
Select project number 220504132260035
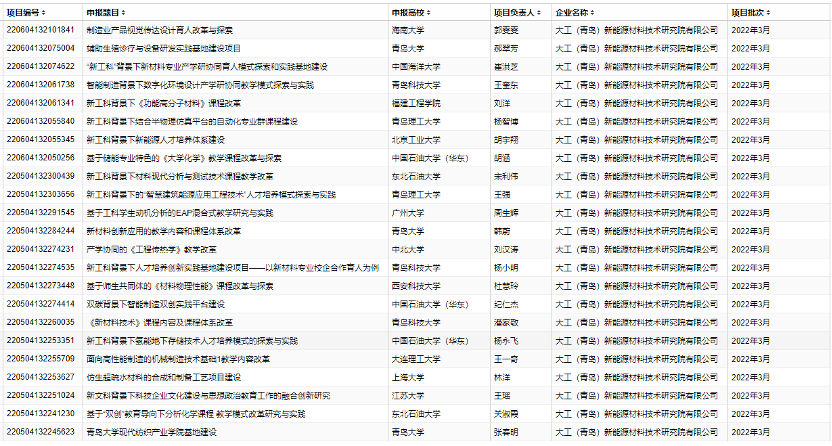tap(40, 322)
